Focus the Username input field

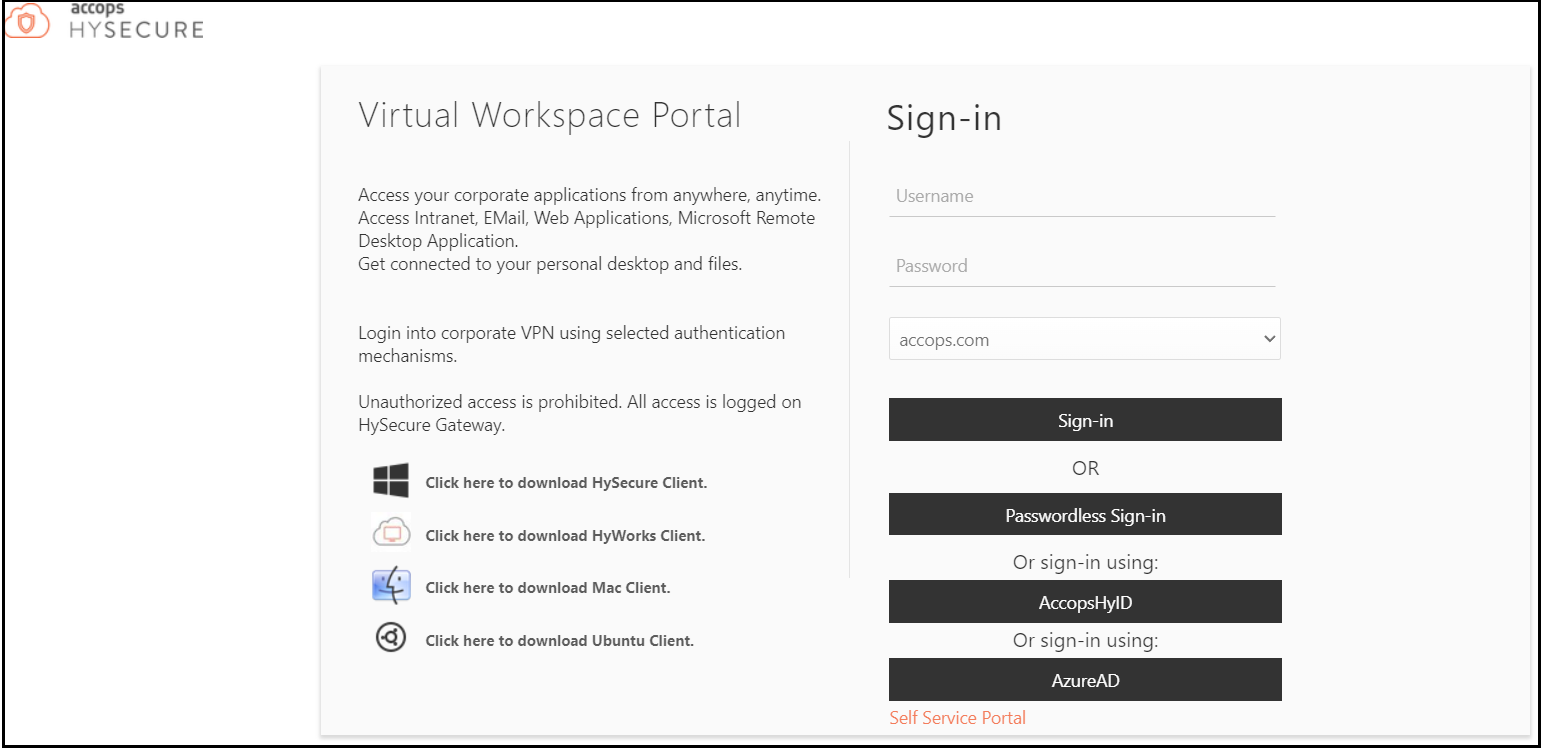click(1082, 197)
